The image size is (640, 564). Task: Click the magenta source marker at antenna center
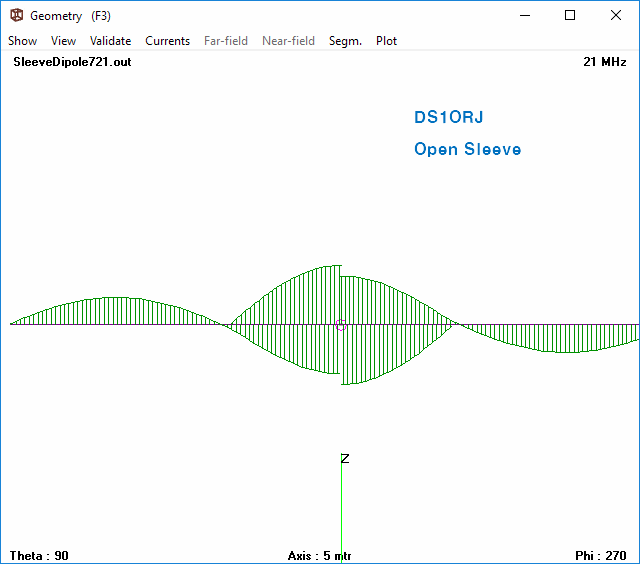tap(341, 325)
